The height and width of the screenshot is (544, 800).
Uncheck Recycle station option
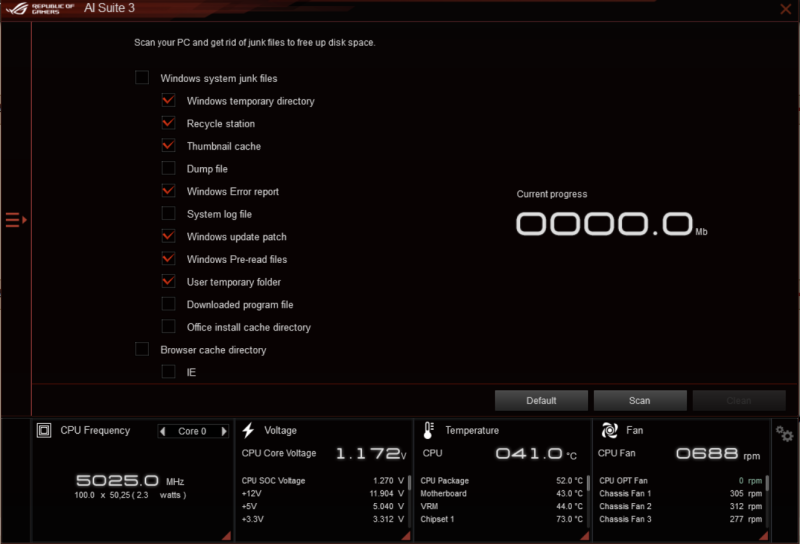168,123
